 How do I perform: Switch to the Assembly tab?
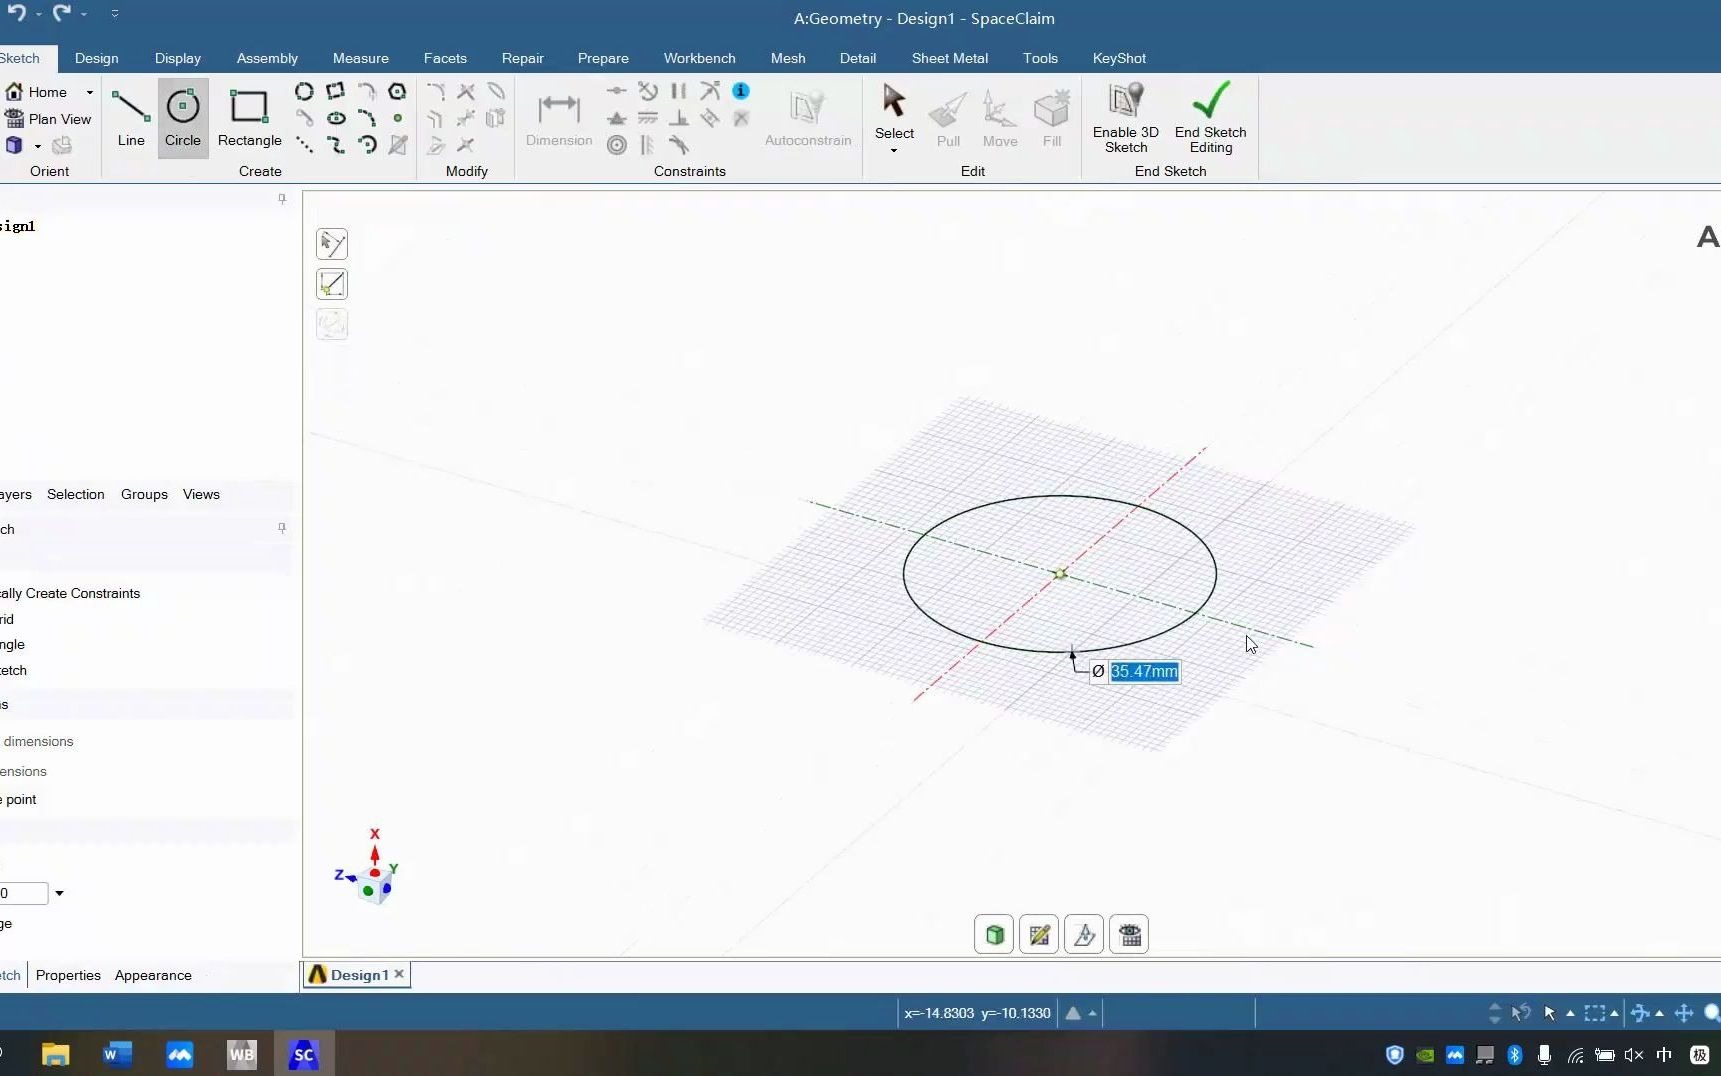(x=267, y=58)
